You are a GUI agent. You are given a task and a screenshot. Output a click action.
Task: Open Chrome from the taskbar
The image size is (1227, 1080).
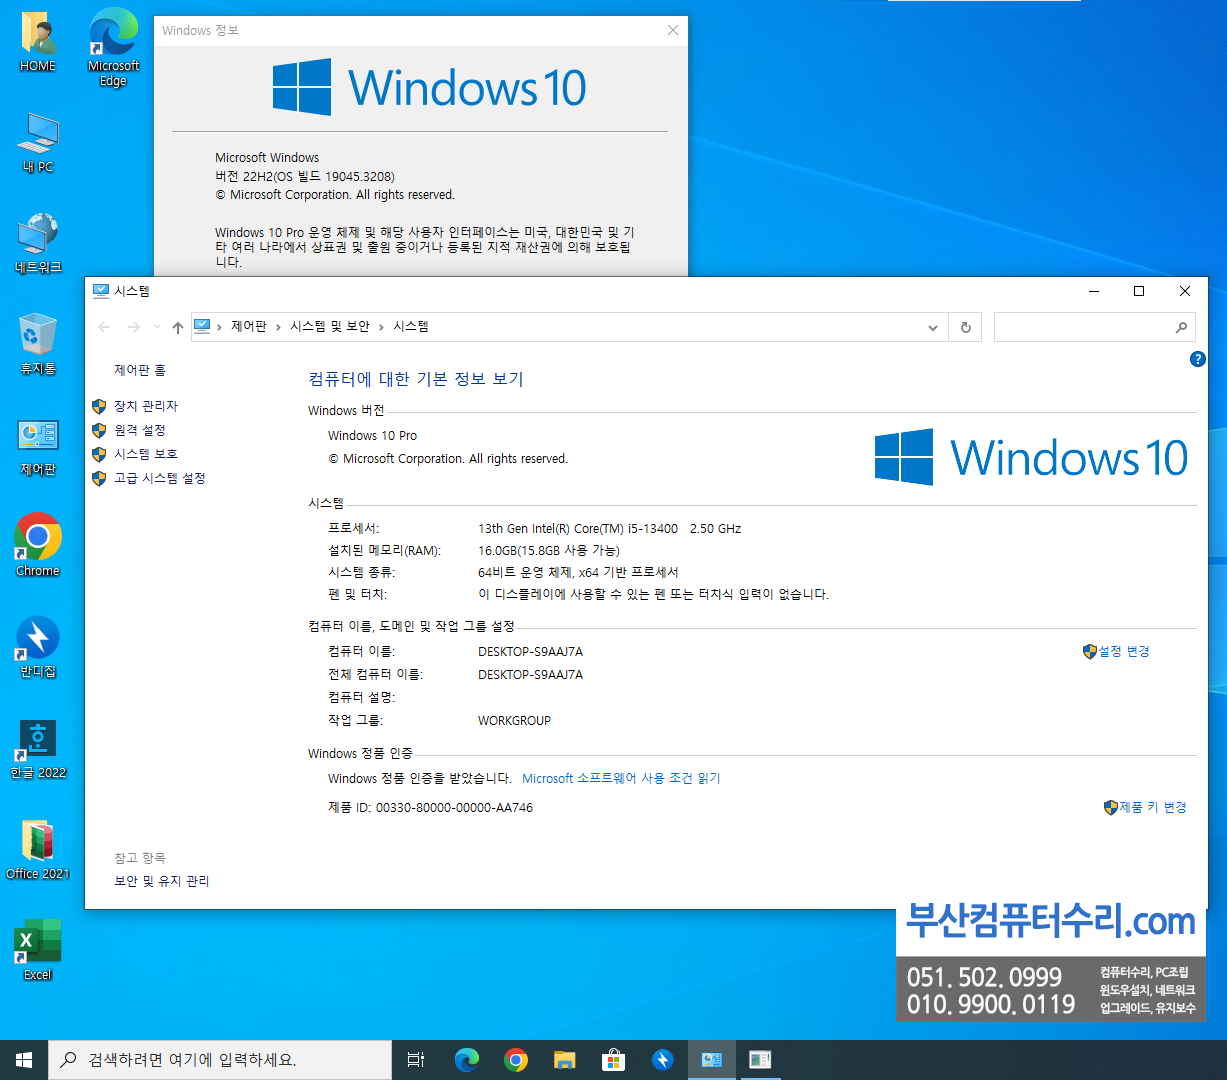[516, 1060]
